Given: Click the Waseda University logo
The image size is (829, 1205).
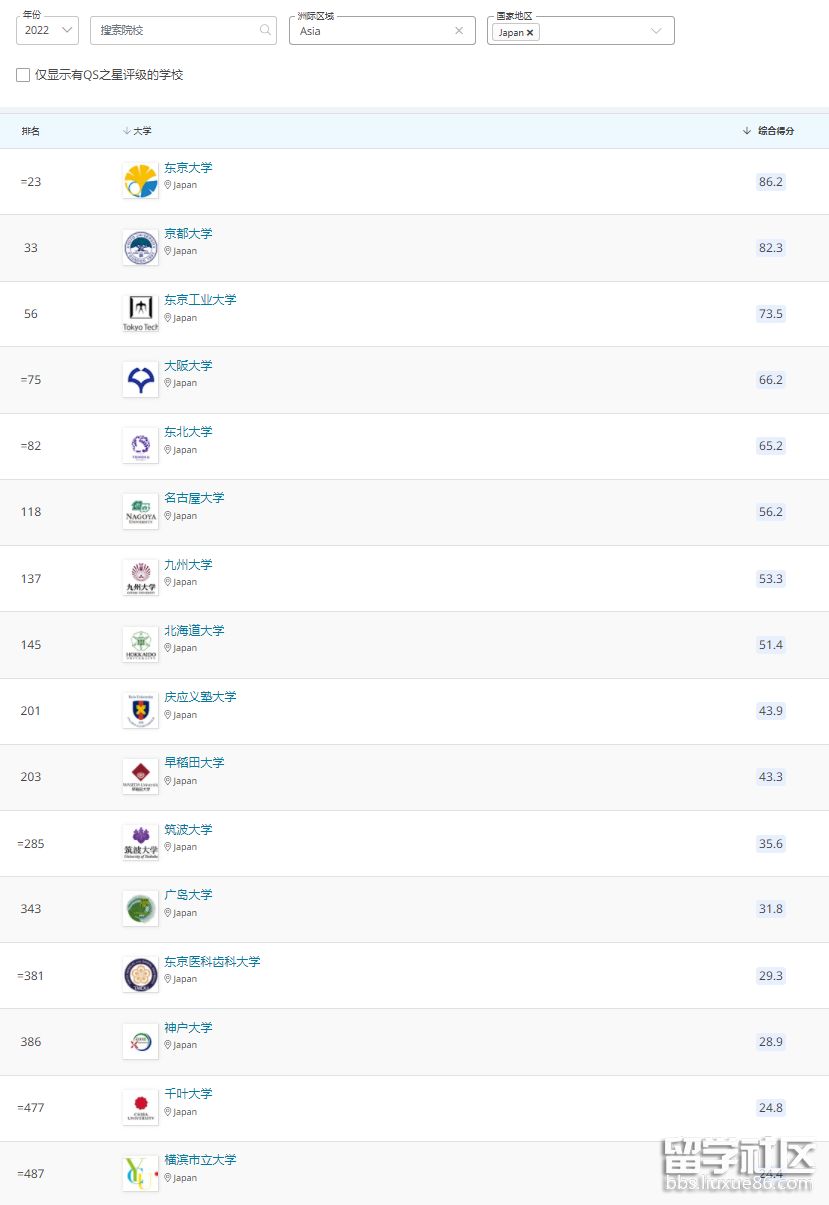Looking at the screenshot, I should 140,776.
